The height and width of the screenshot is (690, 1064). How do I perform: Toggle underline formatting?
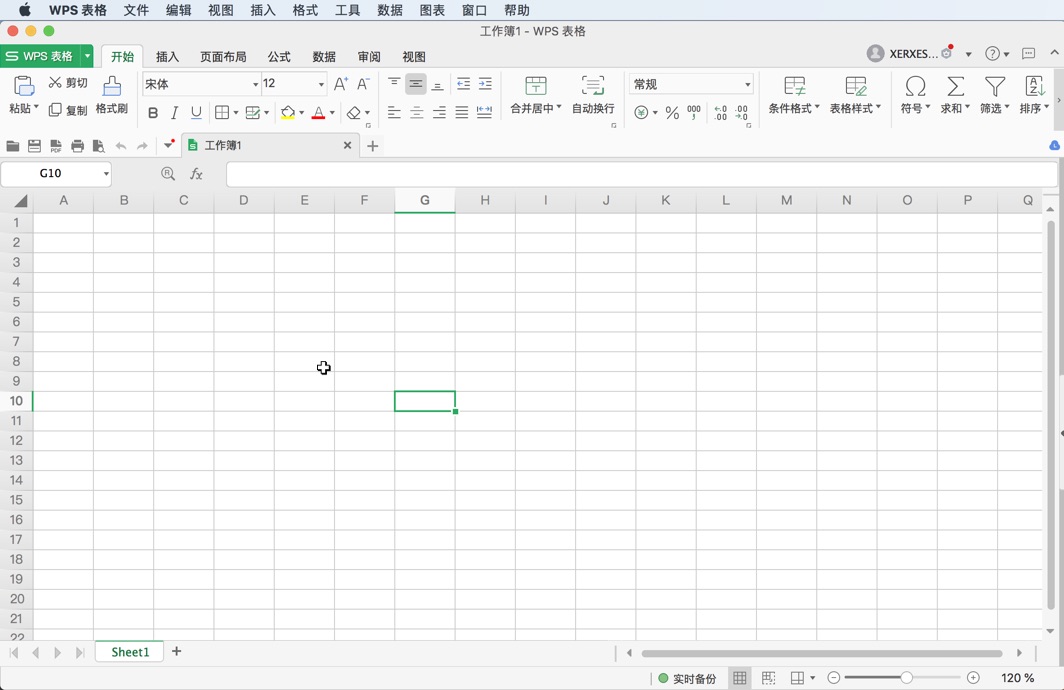[198, 113]
